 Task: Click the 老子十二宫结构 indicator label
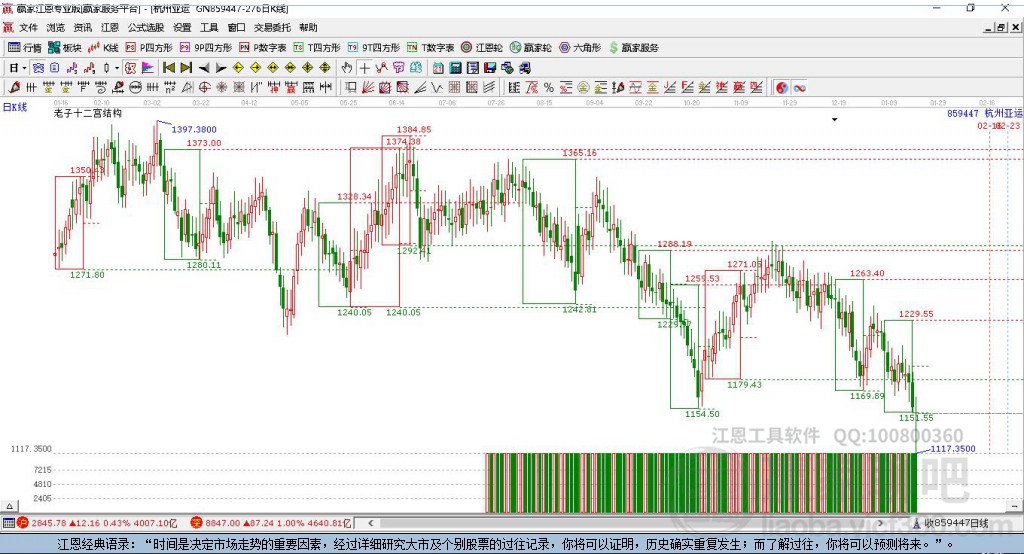88,113
